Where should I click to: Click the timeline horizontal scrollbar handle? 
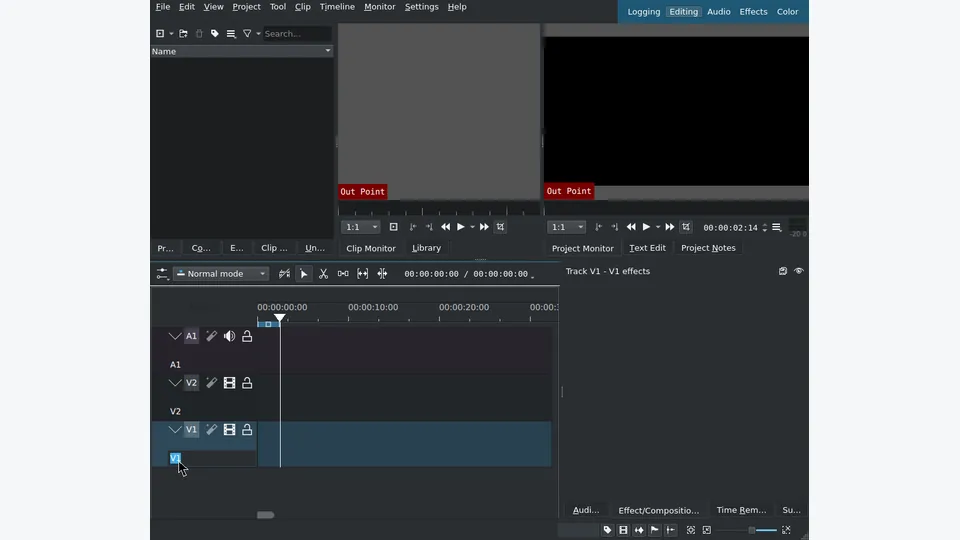(266, 515)
